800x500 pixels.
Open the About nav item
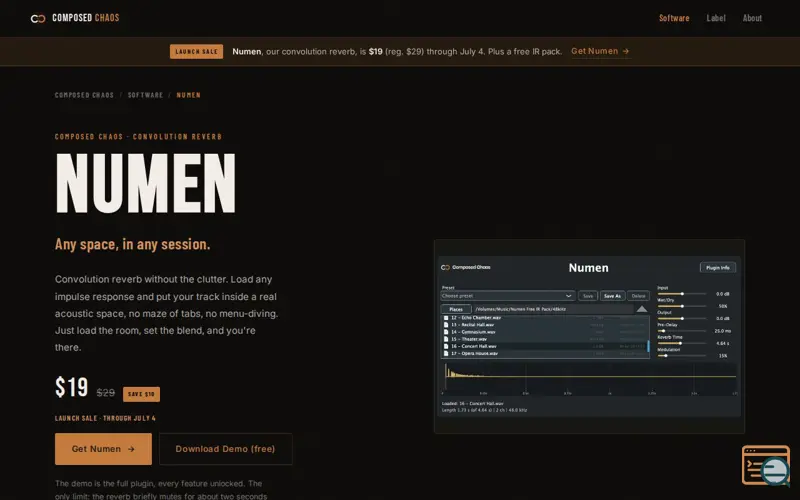click(752, 18)
